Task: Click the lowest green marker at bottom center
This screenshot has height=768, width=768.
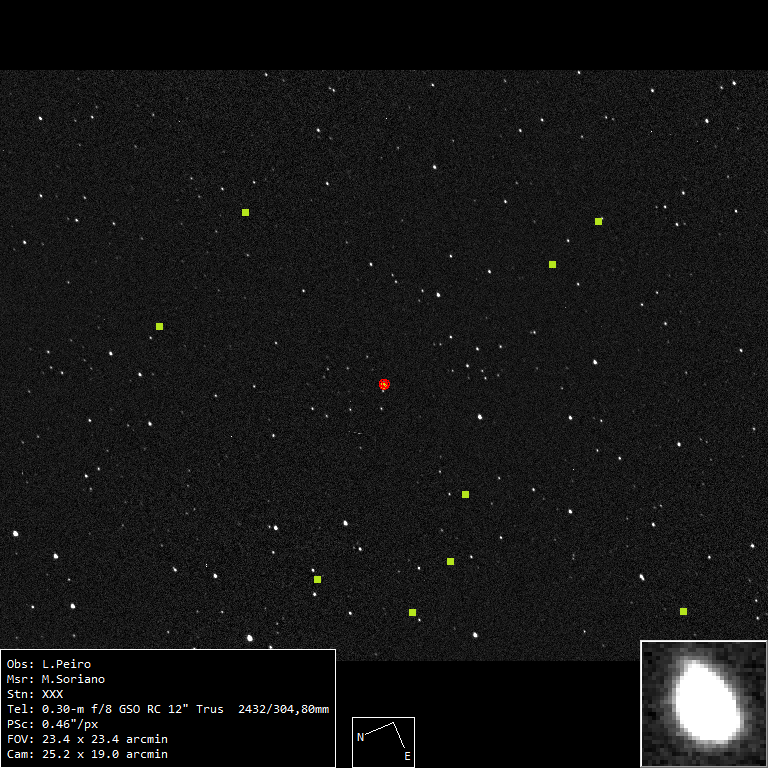Action: [x=412, y=612]
